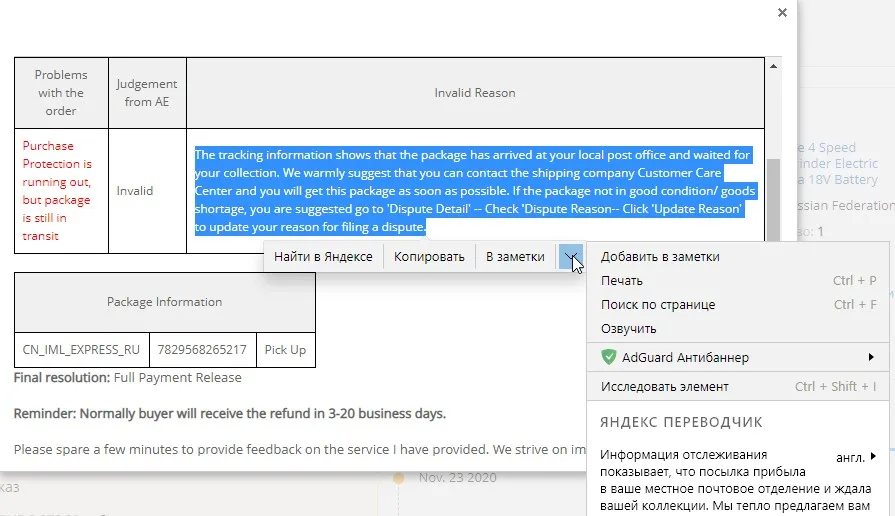This screenshot has height=516, width=895.
Task: Click translated Russian text in Яндекс Переводчик
Action: click(735, 481)
